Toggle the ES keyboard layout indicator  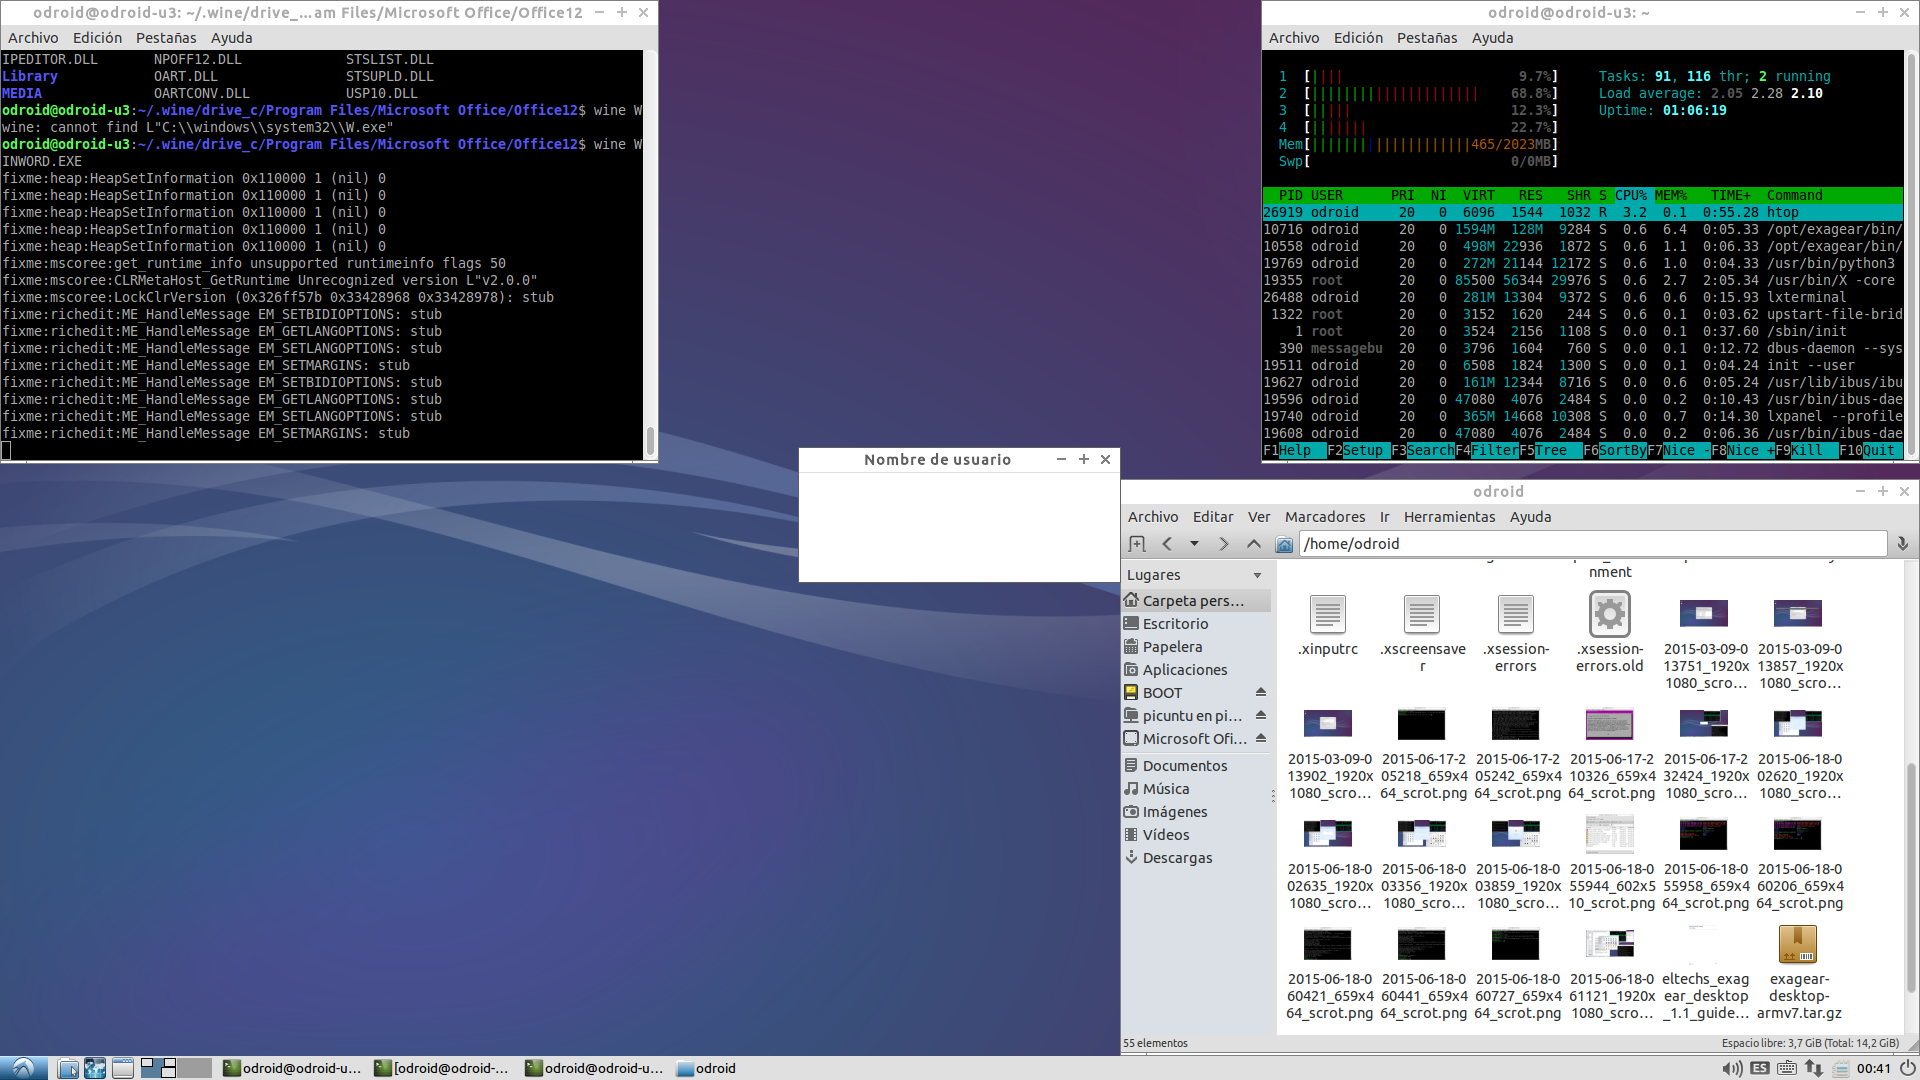[x=1760, y=1068]
